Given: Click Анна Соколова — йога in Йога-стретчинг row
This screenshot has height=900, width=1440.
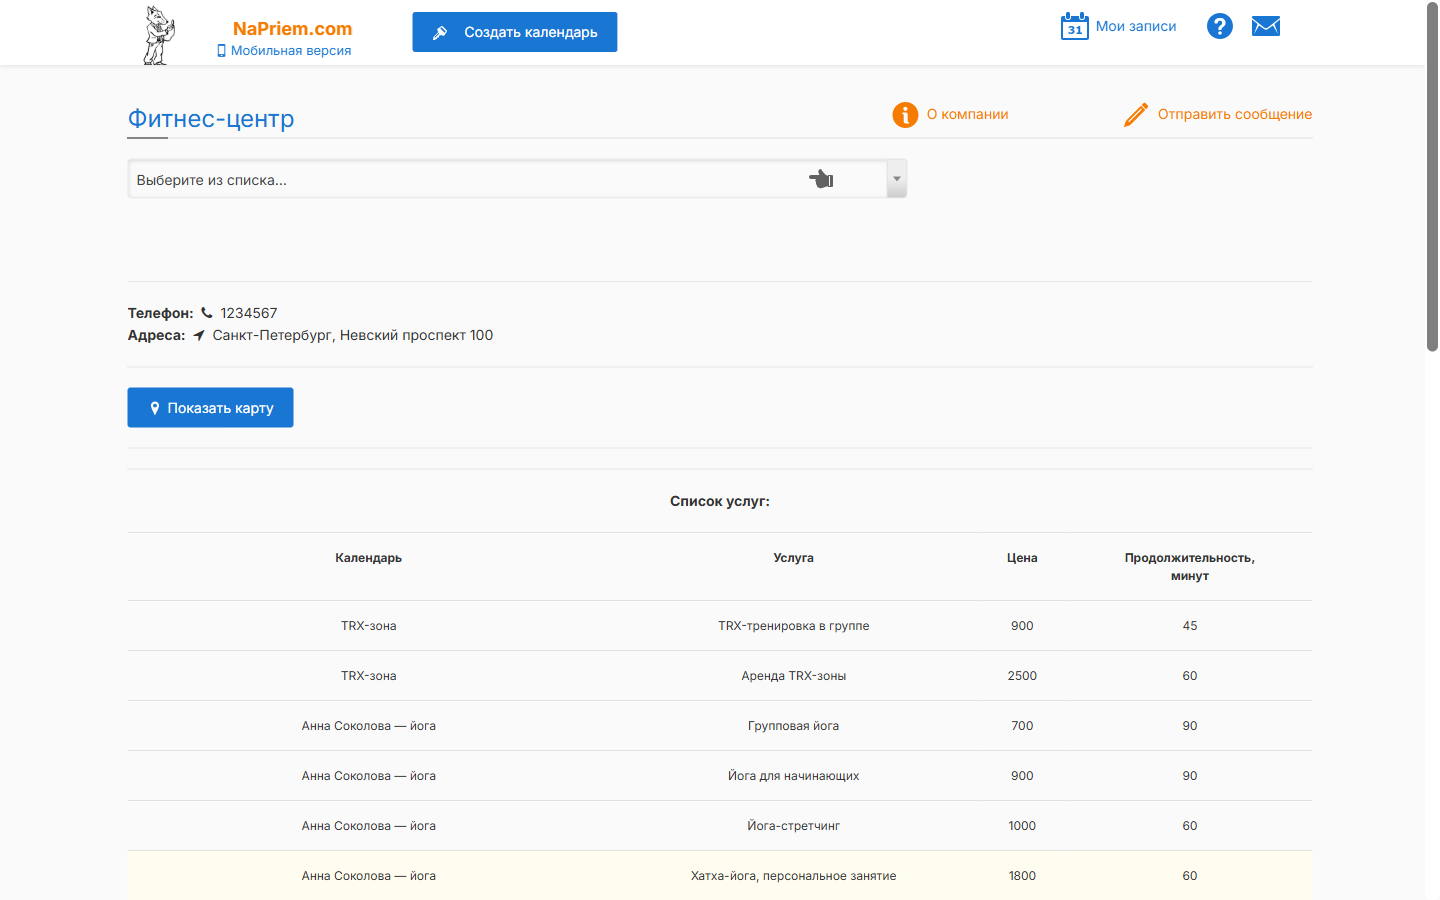Looking at the screenshot, I should (x=369, y=826).
